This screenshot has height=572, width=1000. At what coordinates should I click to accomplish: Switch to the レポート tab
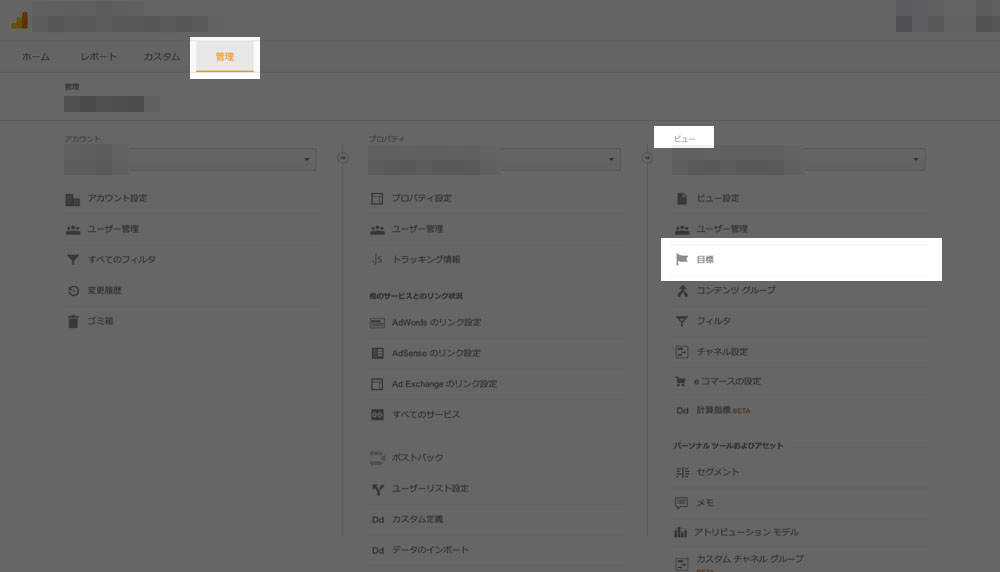[x=98, y=57]
